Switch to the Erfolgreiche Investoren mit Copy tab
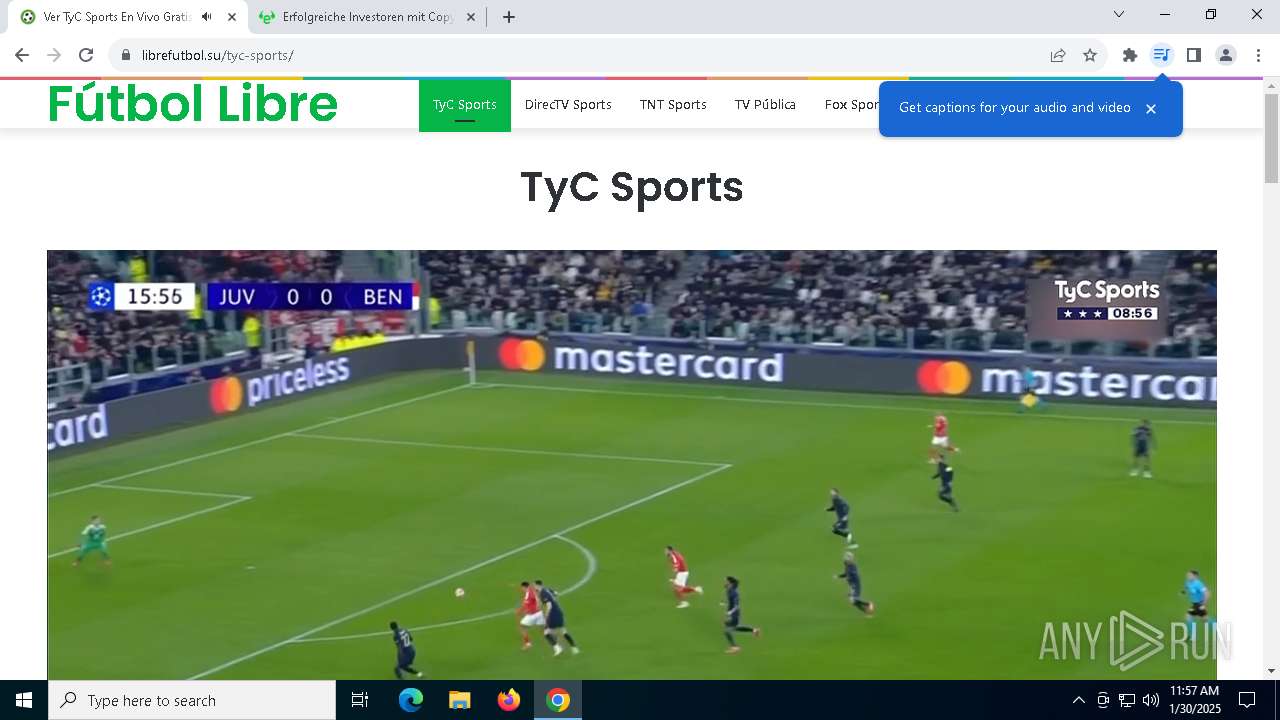The width and height of the screenshot is (1280, 720). [368, 17]
